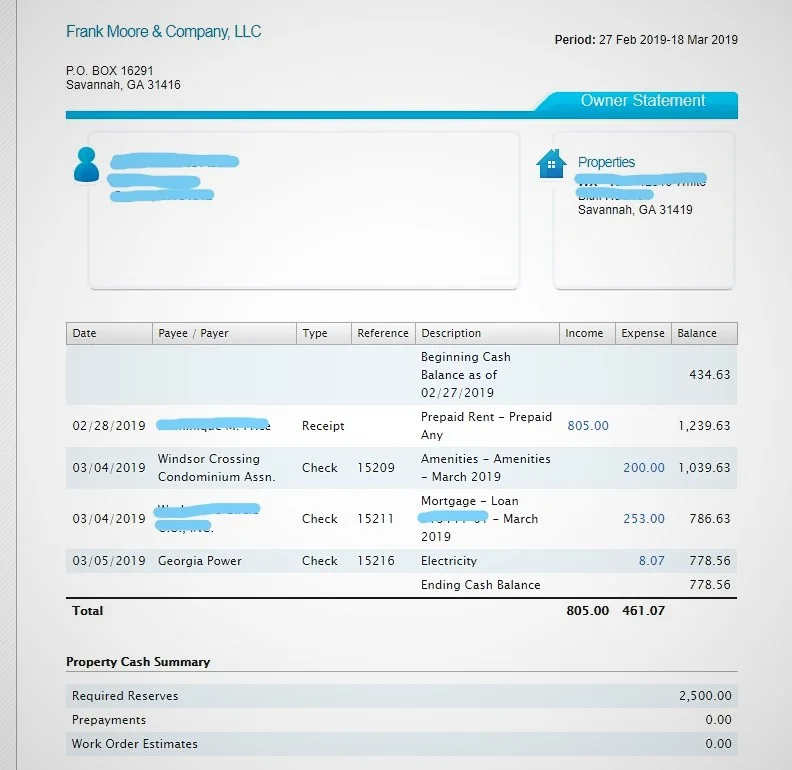Click the Beginning Cash Balance description
The image size is (792, 770).
click(466, 375)
